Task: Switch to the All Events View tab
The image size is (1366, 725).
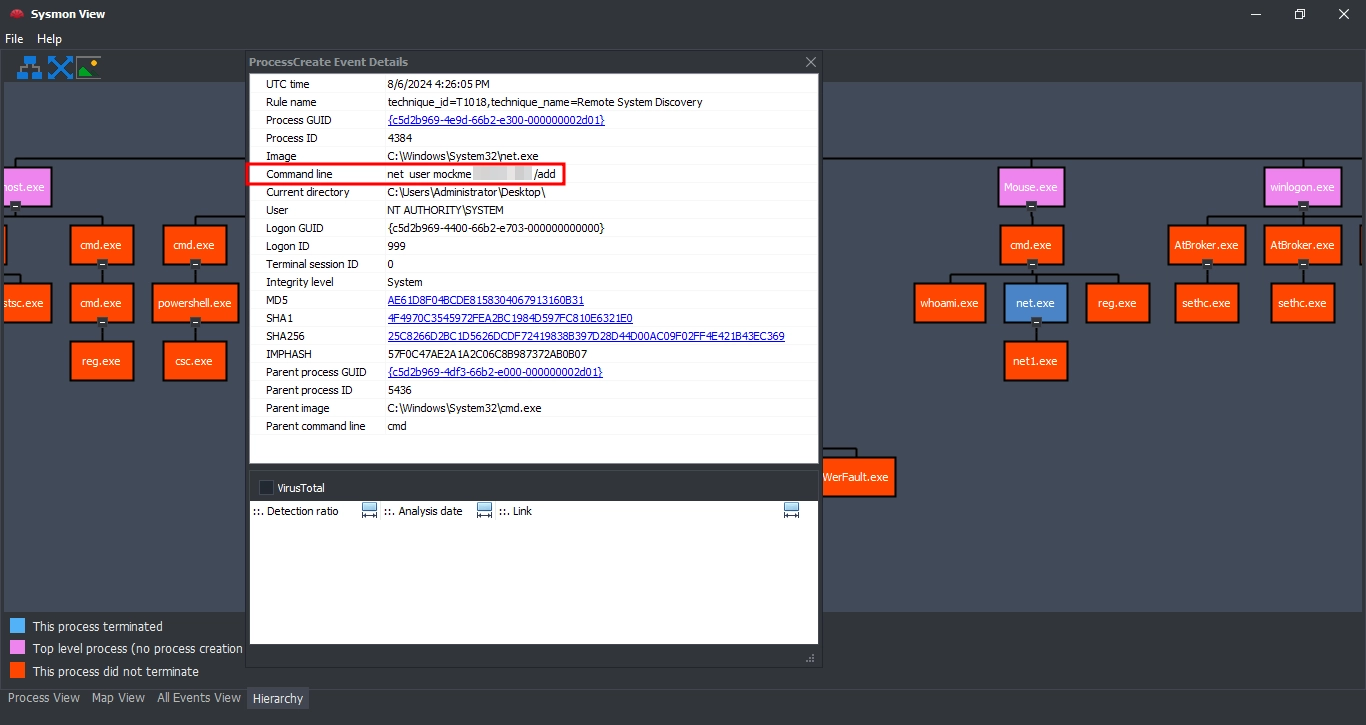Action: point(198,698)
